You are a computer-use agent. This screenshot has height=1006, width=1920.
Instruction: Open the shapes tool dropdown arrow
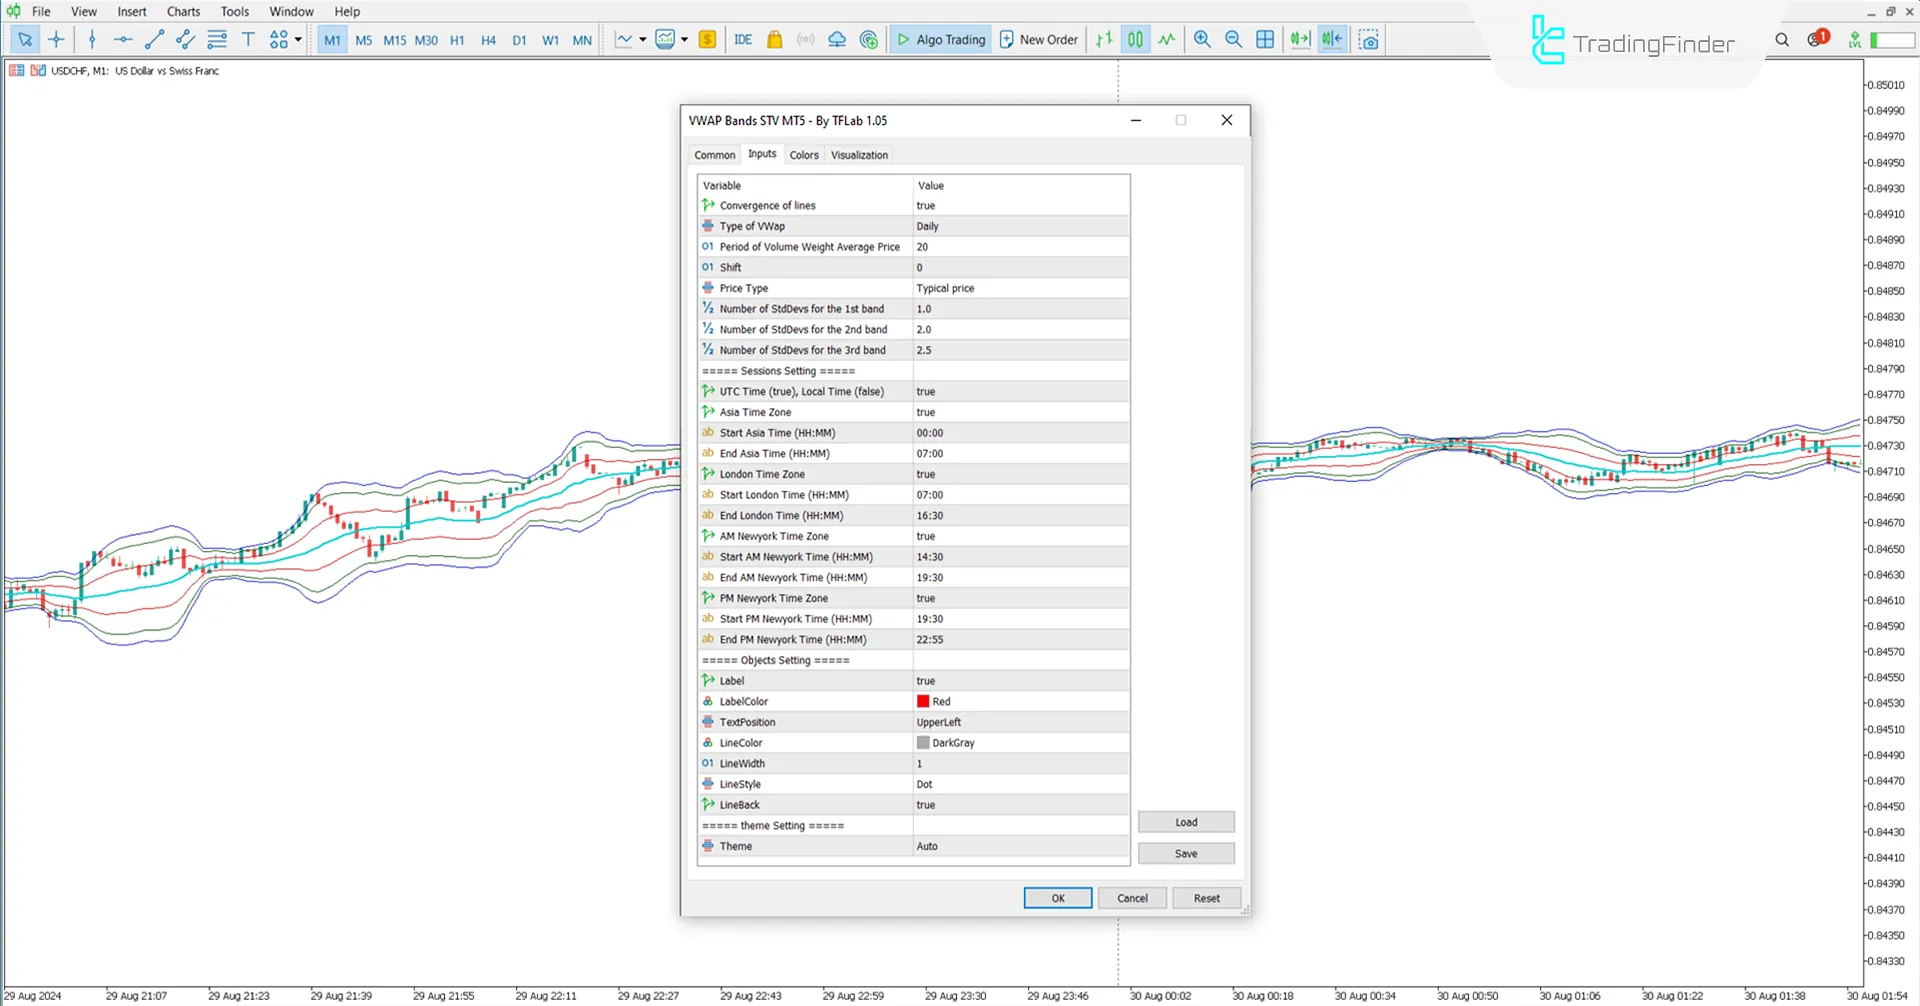point(298,40)
